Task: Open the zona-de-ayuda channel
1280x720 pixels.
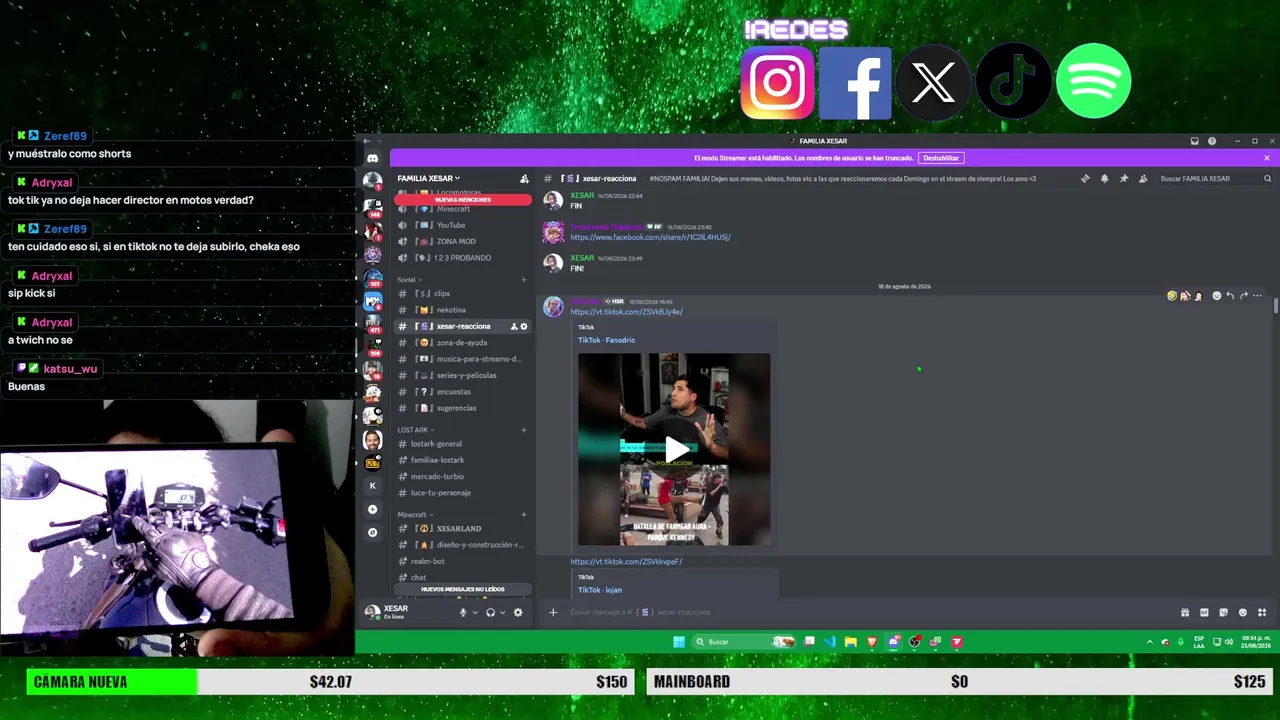Action: 462,343
